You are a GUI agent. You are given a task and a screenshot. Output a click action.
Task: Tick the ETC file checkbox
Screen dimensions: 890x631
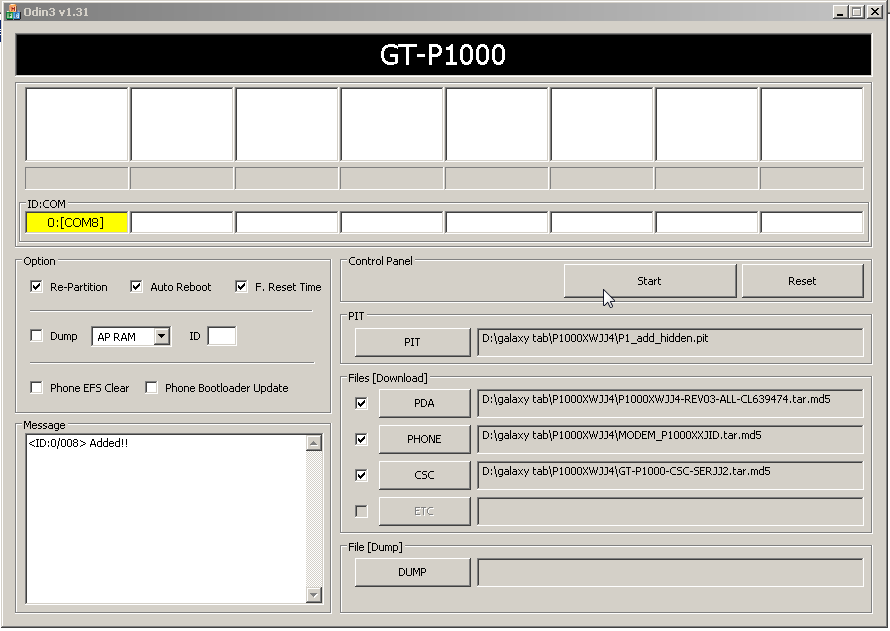(x=361, y=511)
